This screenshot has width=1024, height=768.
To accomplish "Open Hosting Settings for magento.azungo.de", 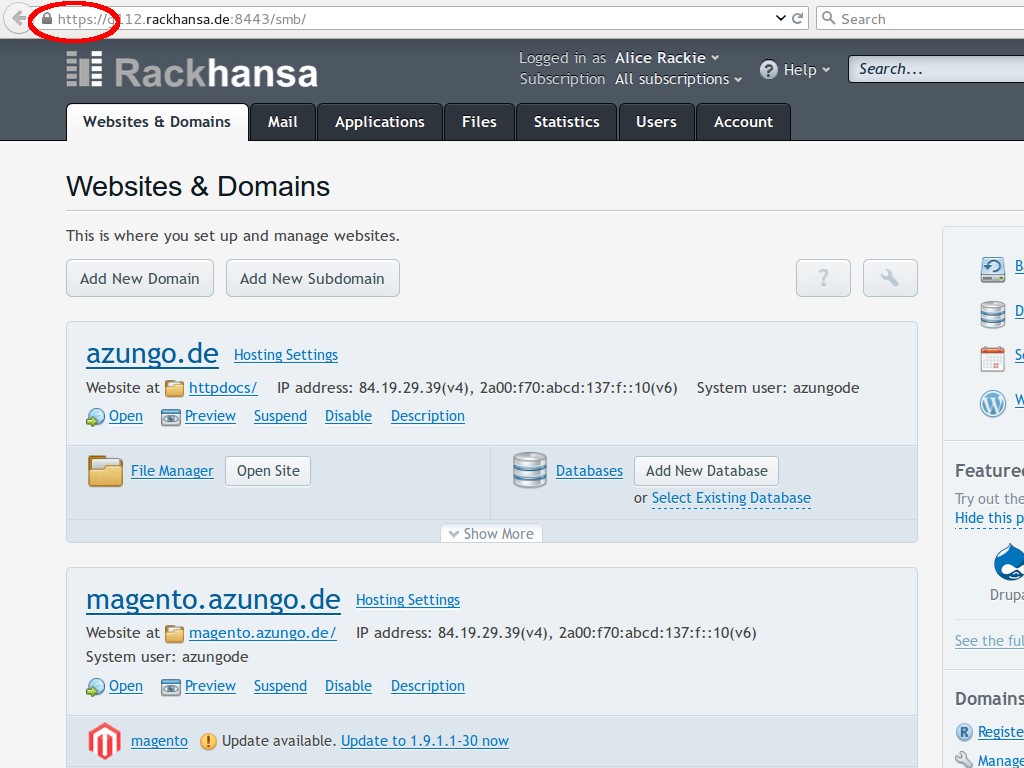I will (x=408, y=600).
